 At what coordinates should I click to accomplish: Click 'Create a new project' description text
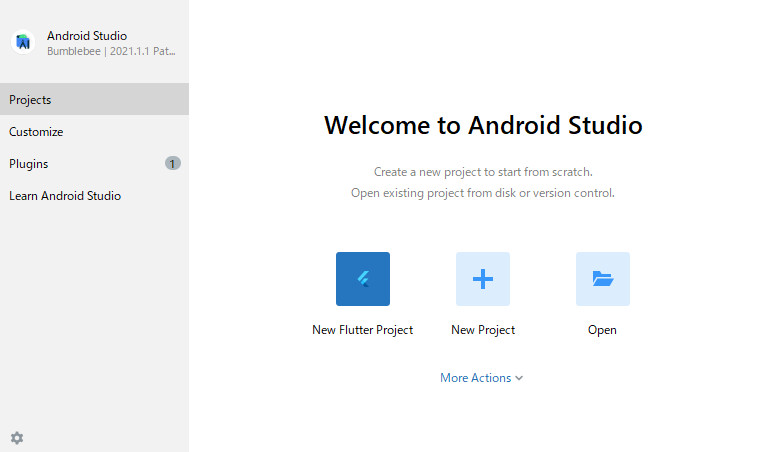(483, 172)
